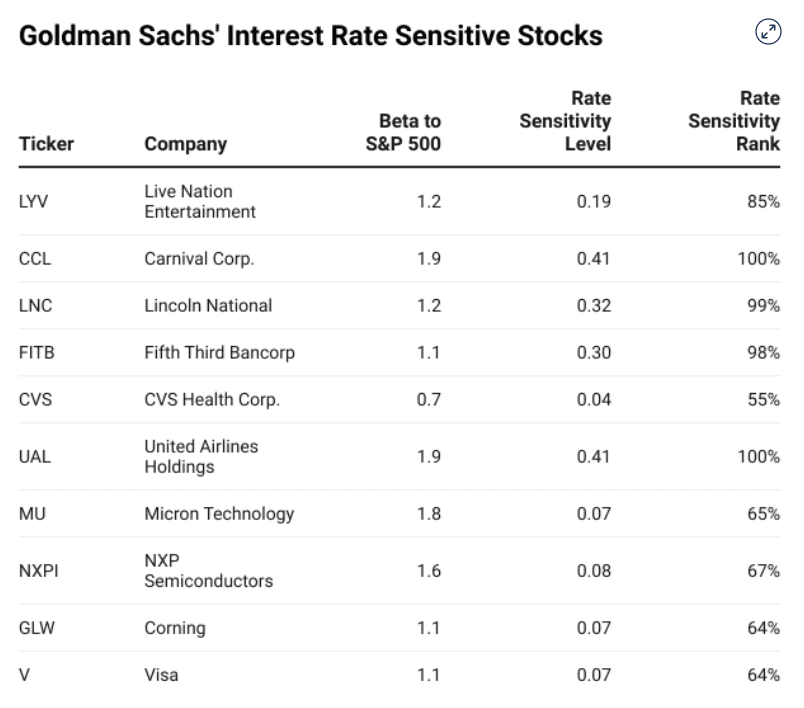Click the Visa company name
Image resolution: width=804 pixels, height=708 pixels.
point(162,675)
